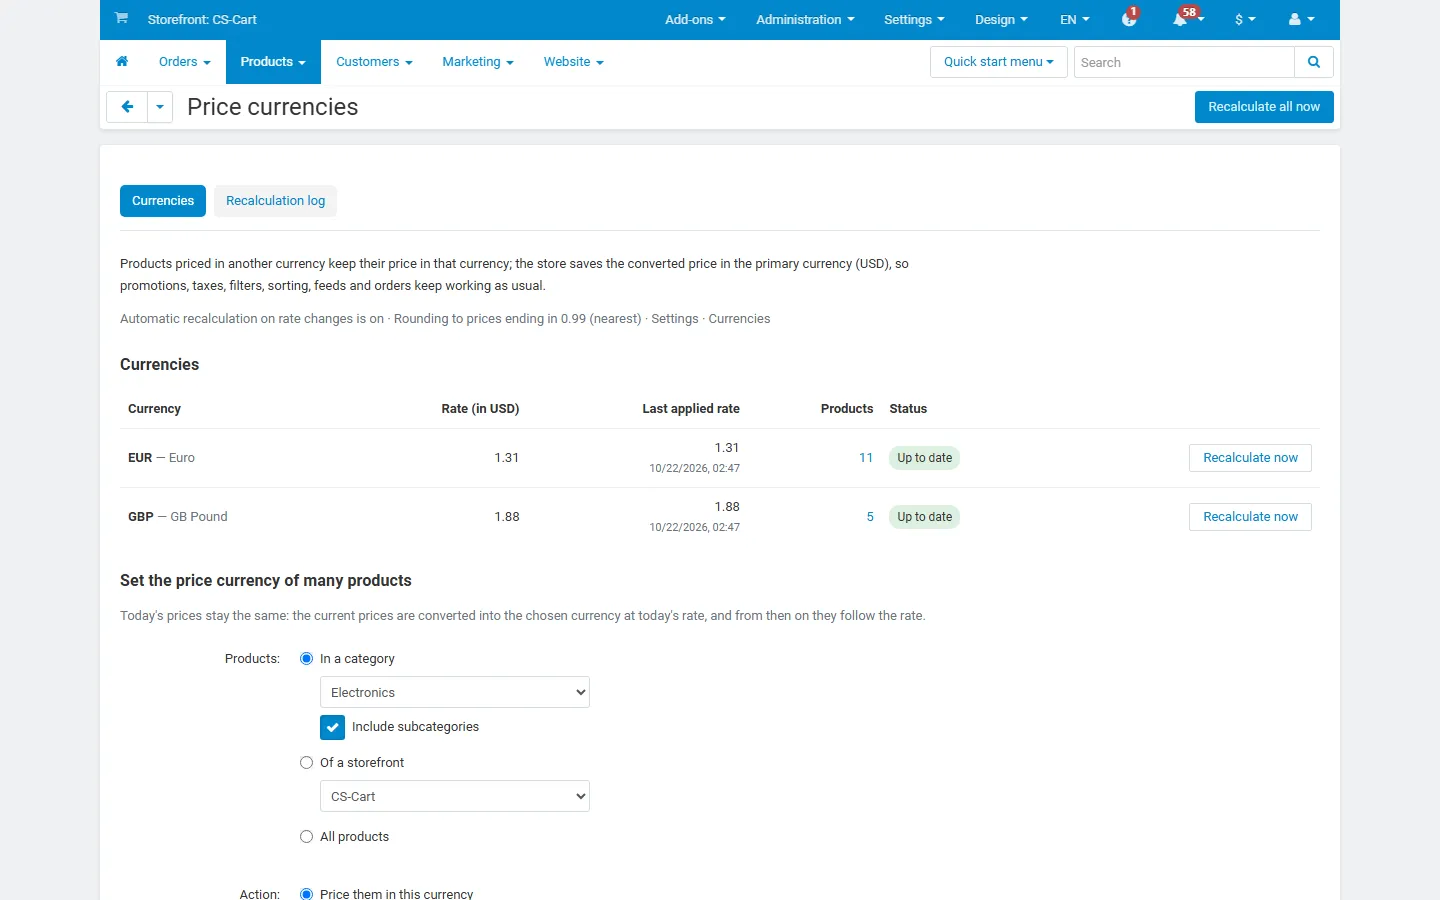Open the Design menu
1440x900 pixels.
[x=1001, y=19]
